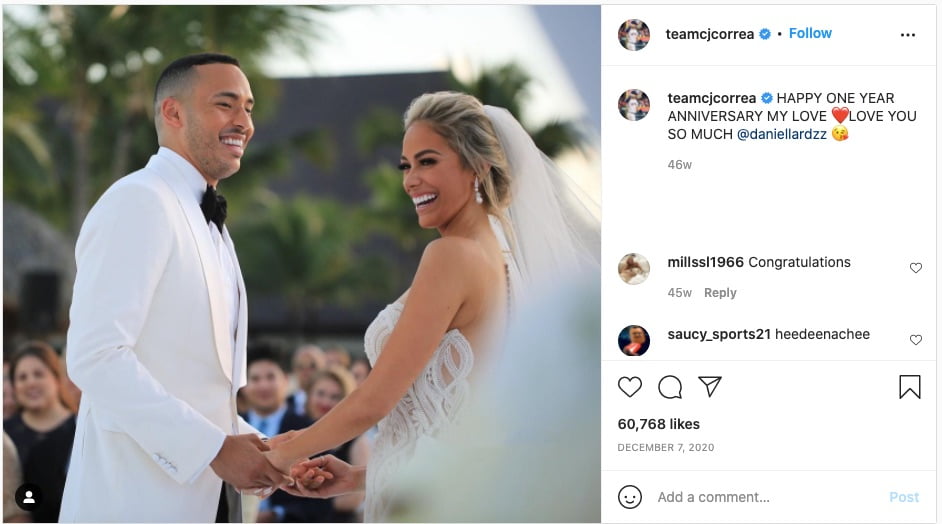The width and height of the screenshot is (942, 524).
Task: Open the comment speech bubble icon
Action: click(670, 387)
